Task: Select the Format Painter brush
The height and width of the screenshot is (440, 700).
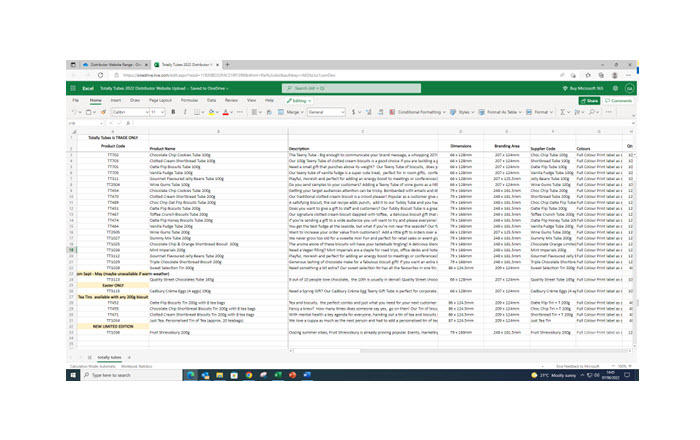Action: 103,112
